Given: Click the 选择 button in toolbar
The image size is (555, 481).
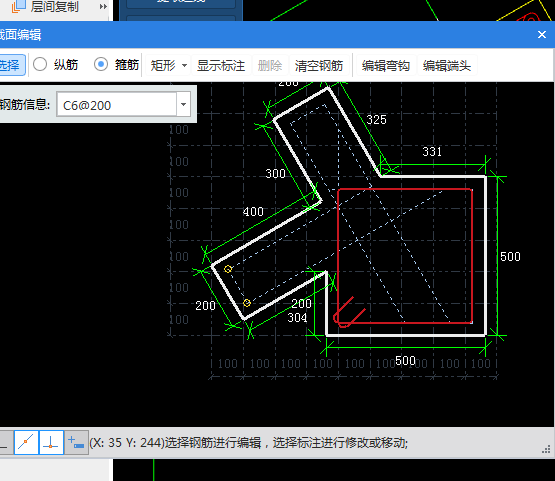Looking at the screenshot, I should coord(11,65).
